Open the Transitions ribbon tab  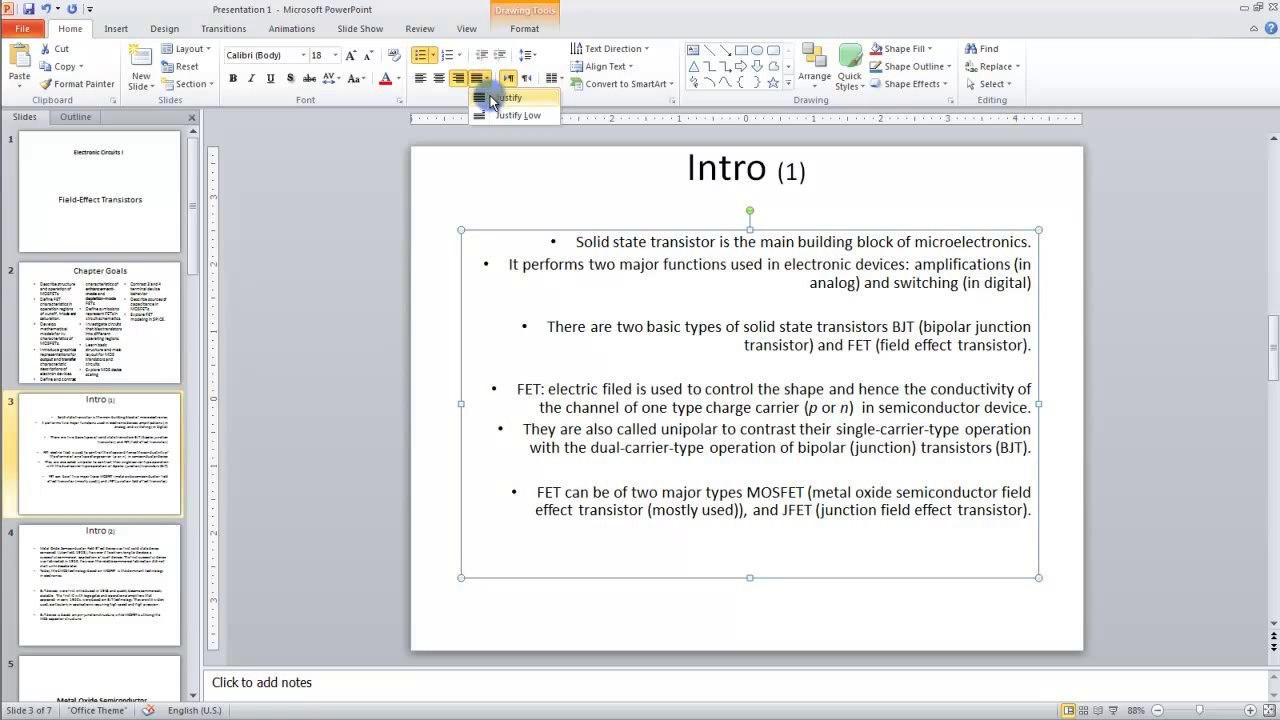pyautogui.click(x=223, y=29)
